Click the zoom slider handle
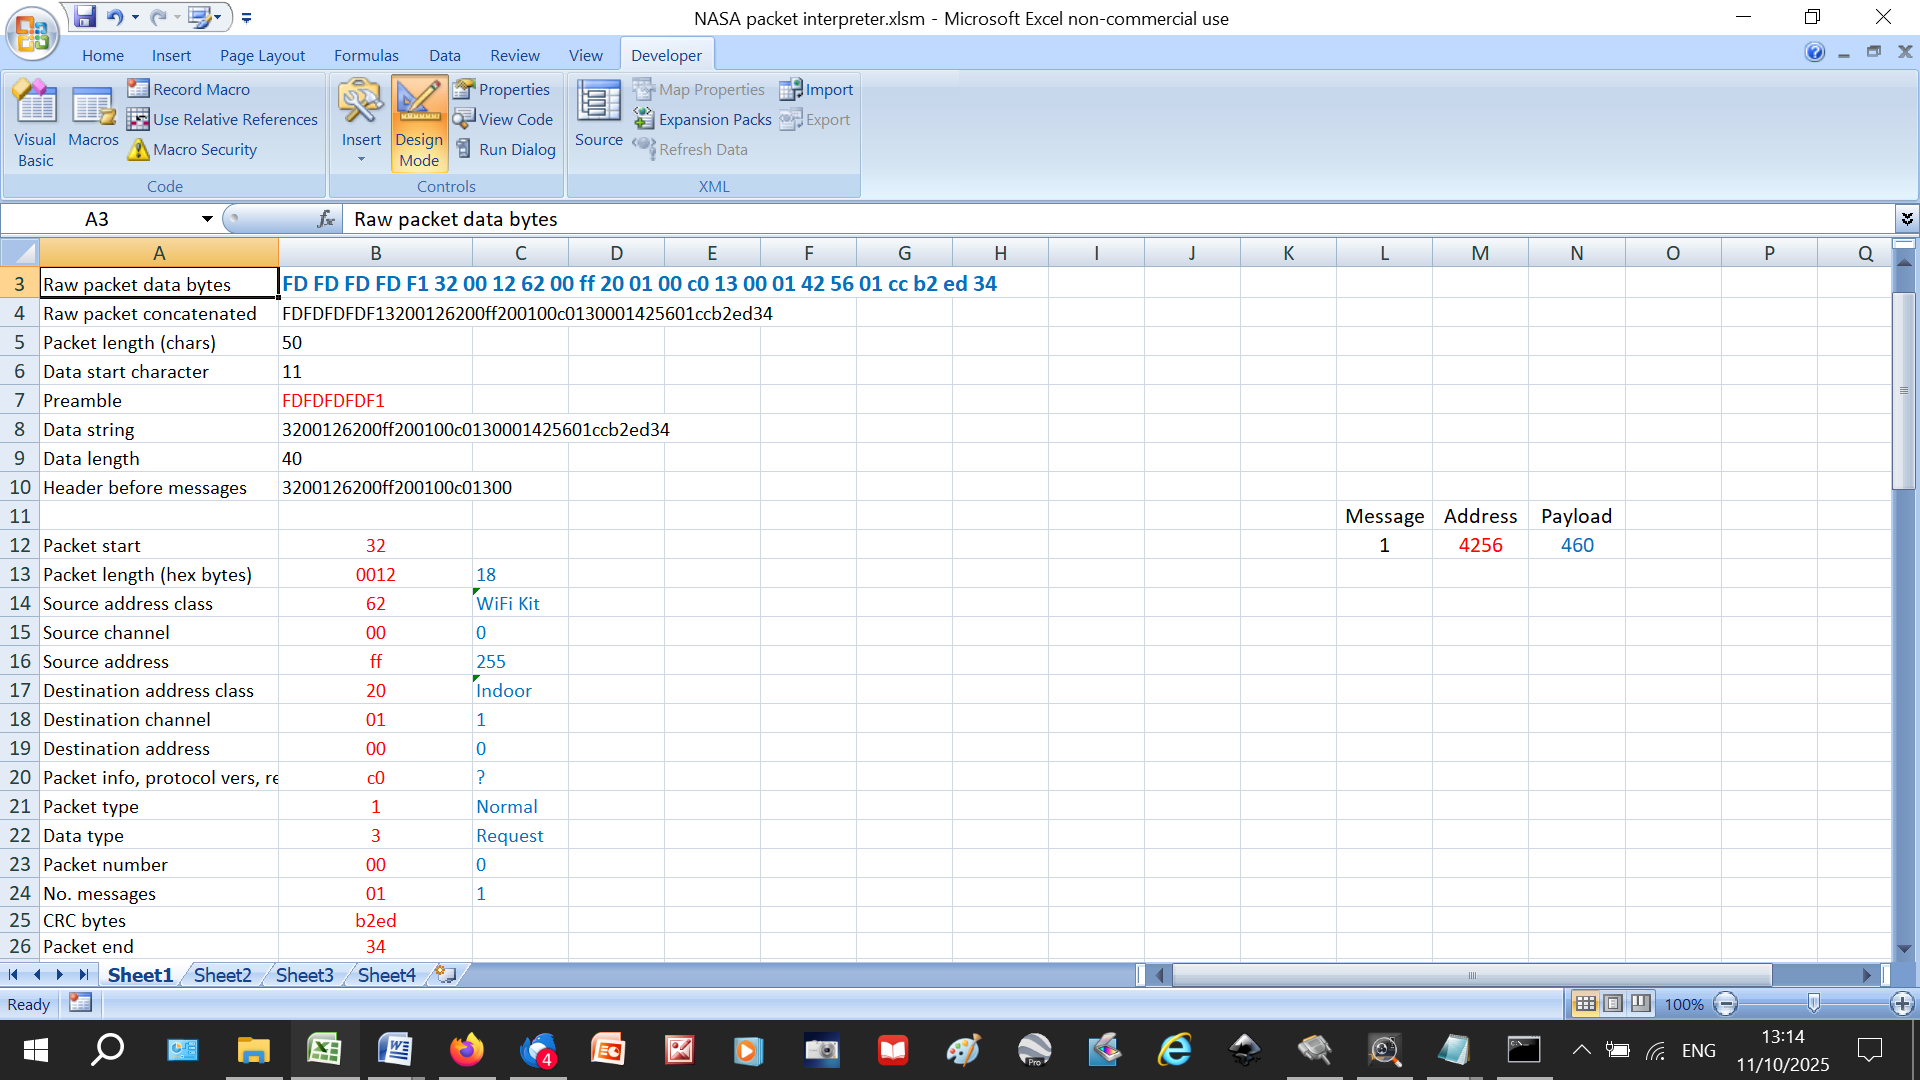 pos(1813,1003)
